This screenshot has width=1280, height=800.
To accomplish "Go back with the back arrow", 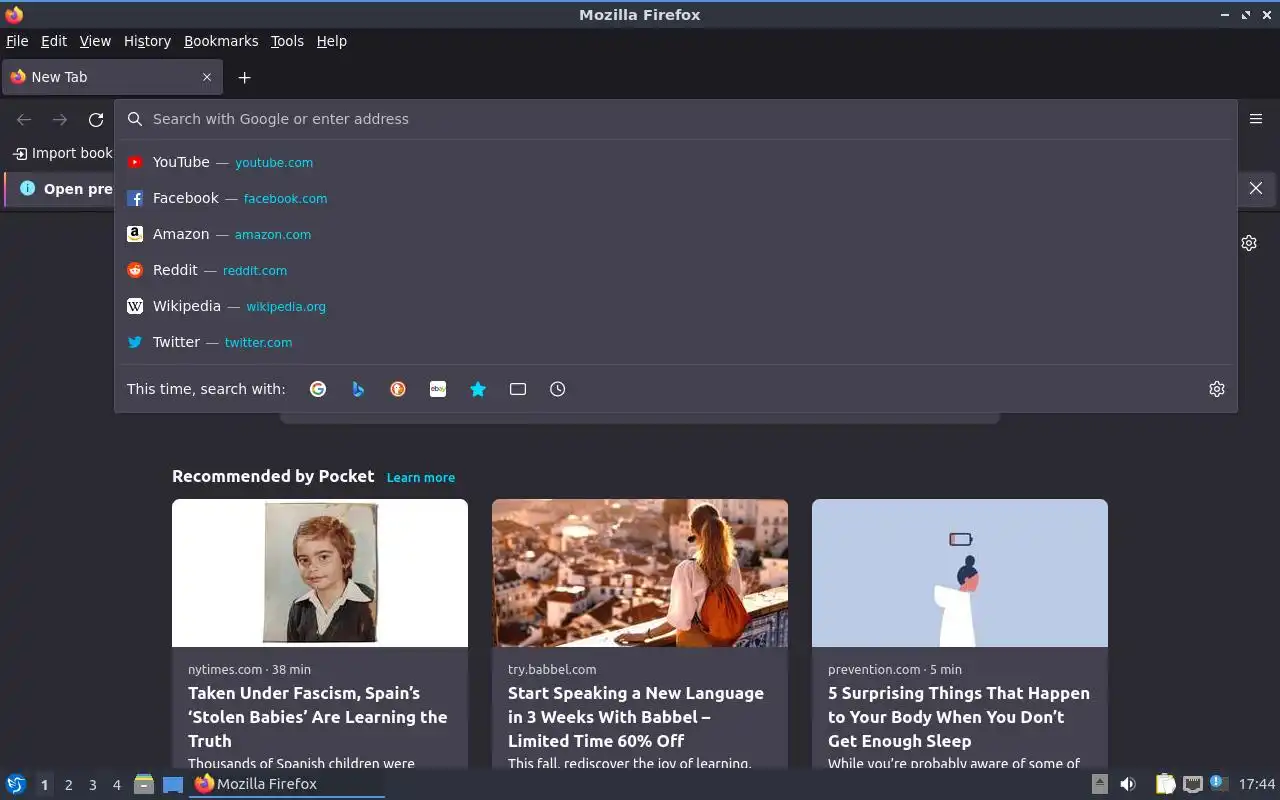I will point(24,120).
